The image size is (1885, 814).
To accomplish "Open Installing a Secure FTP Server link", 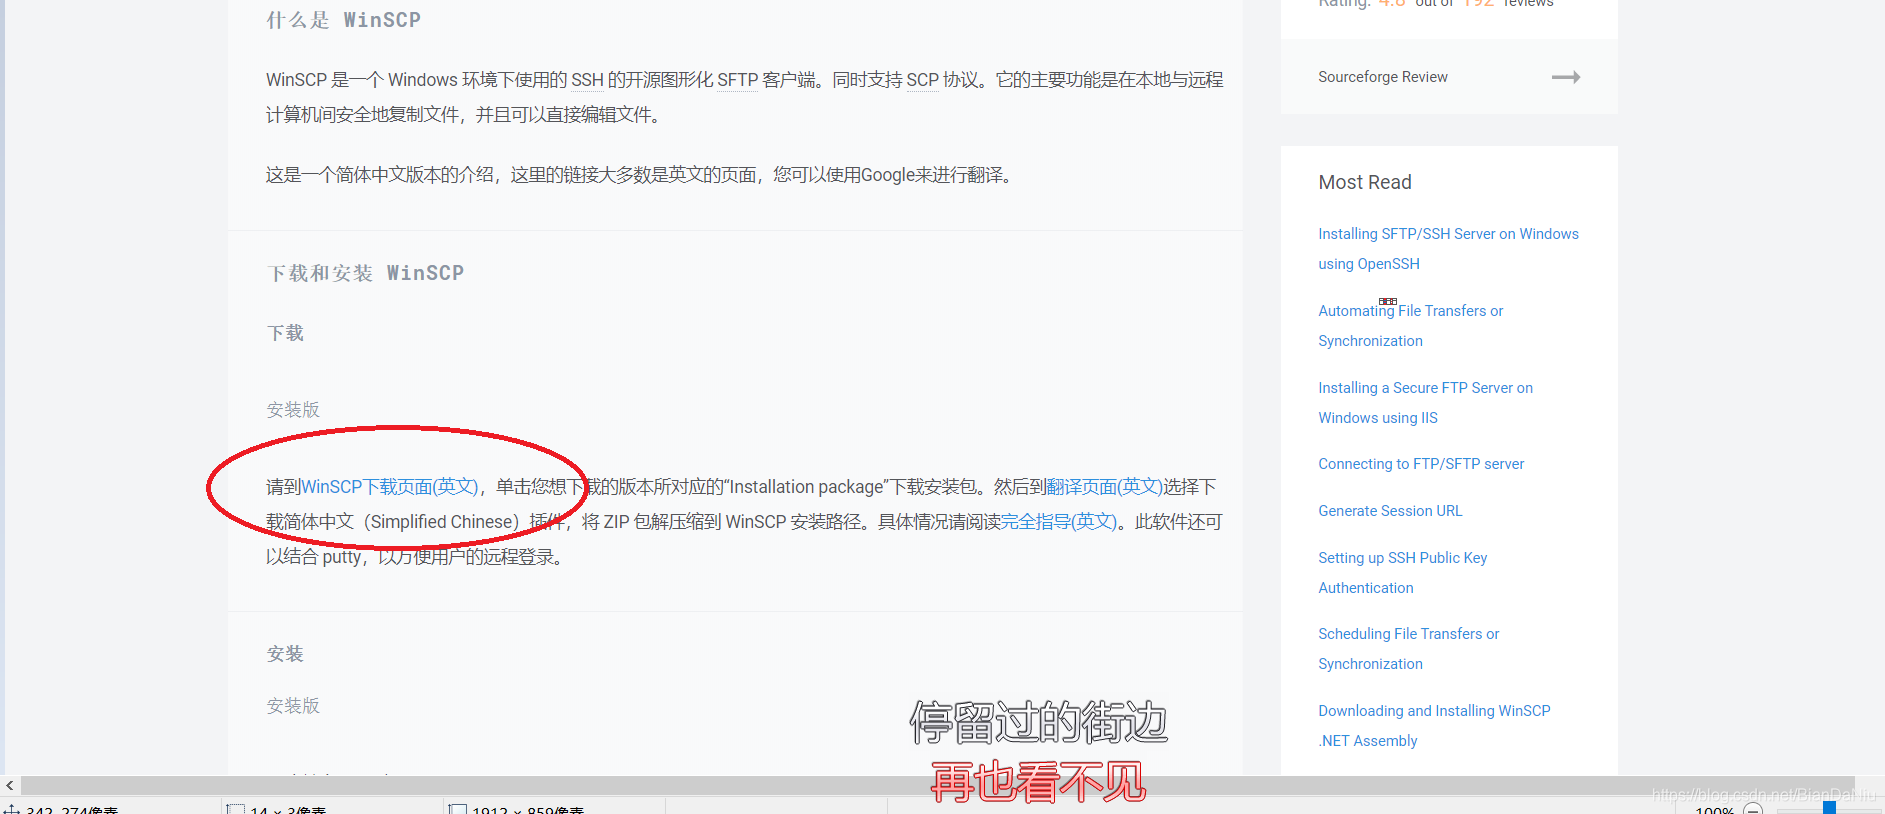I will (1425, 403).
